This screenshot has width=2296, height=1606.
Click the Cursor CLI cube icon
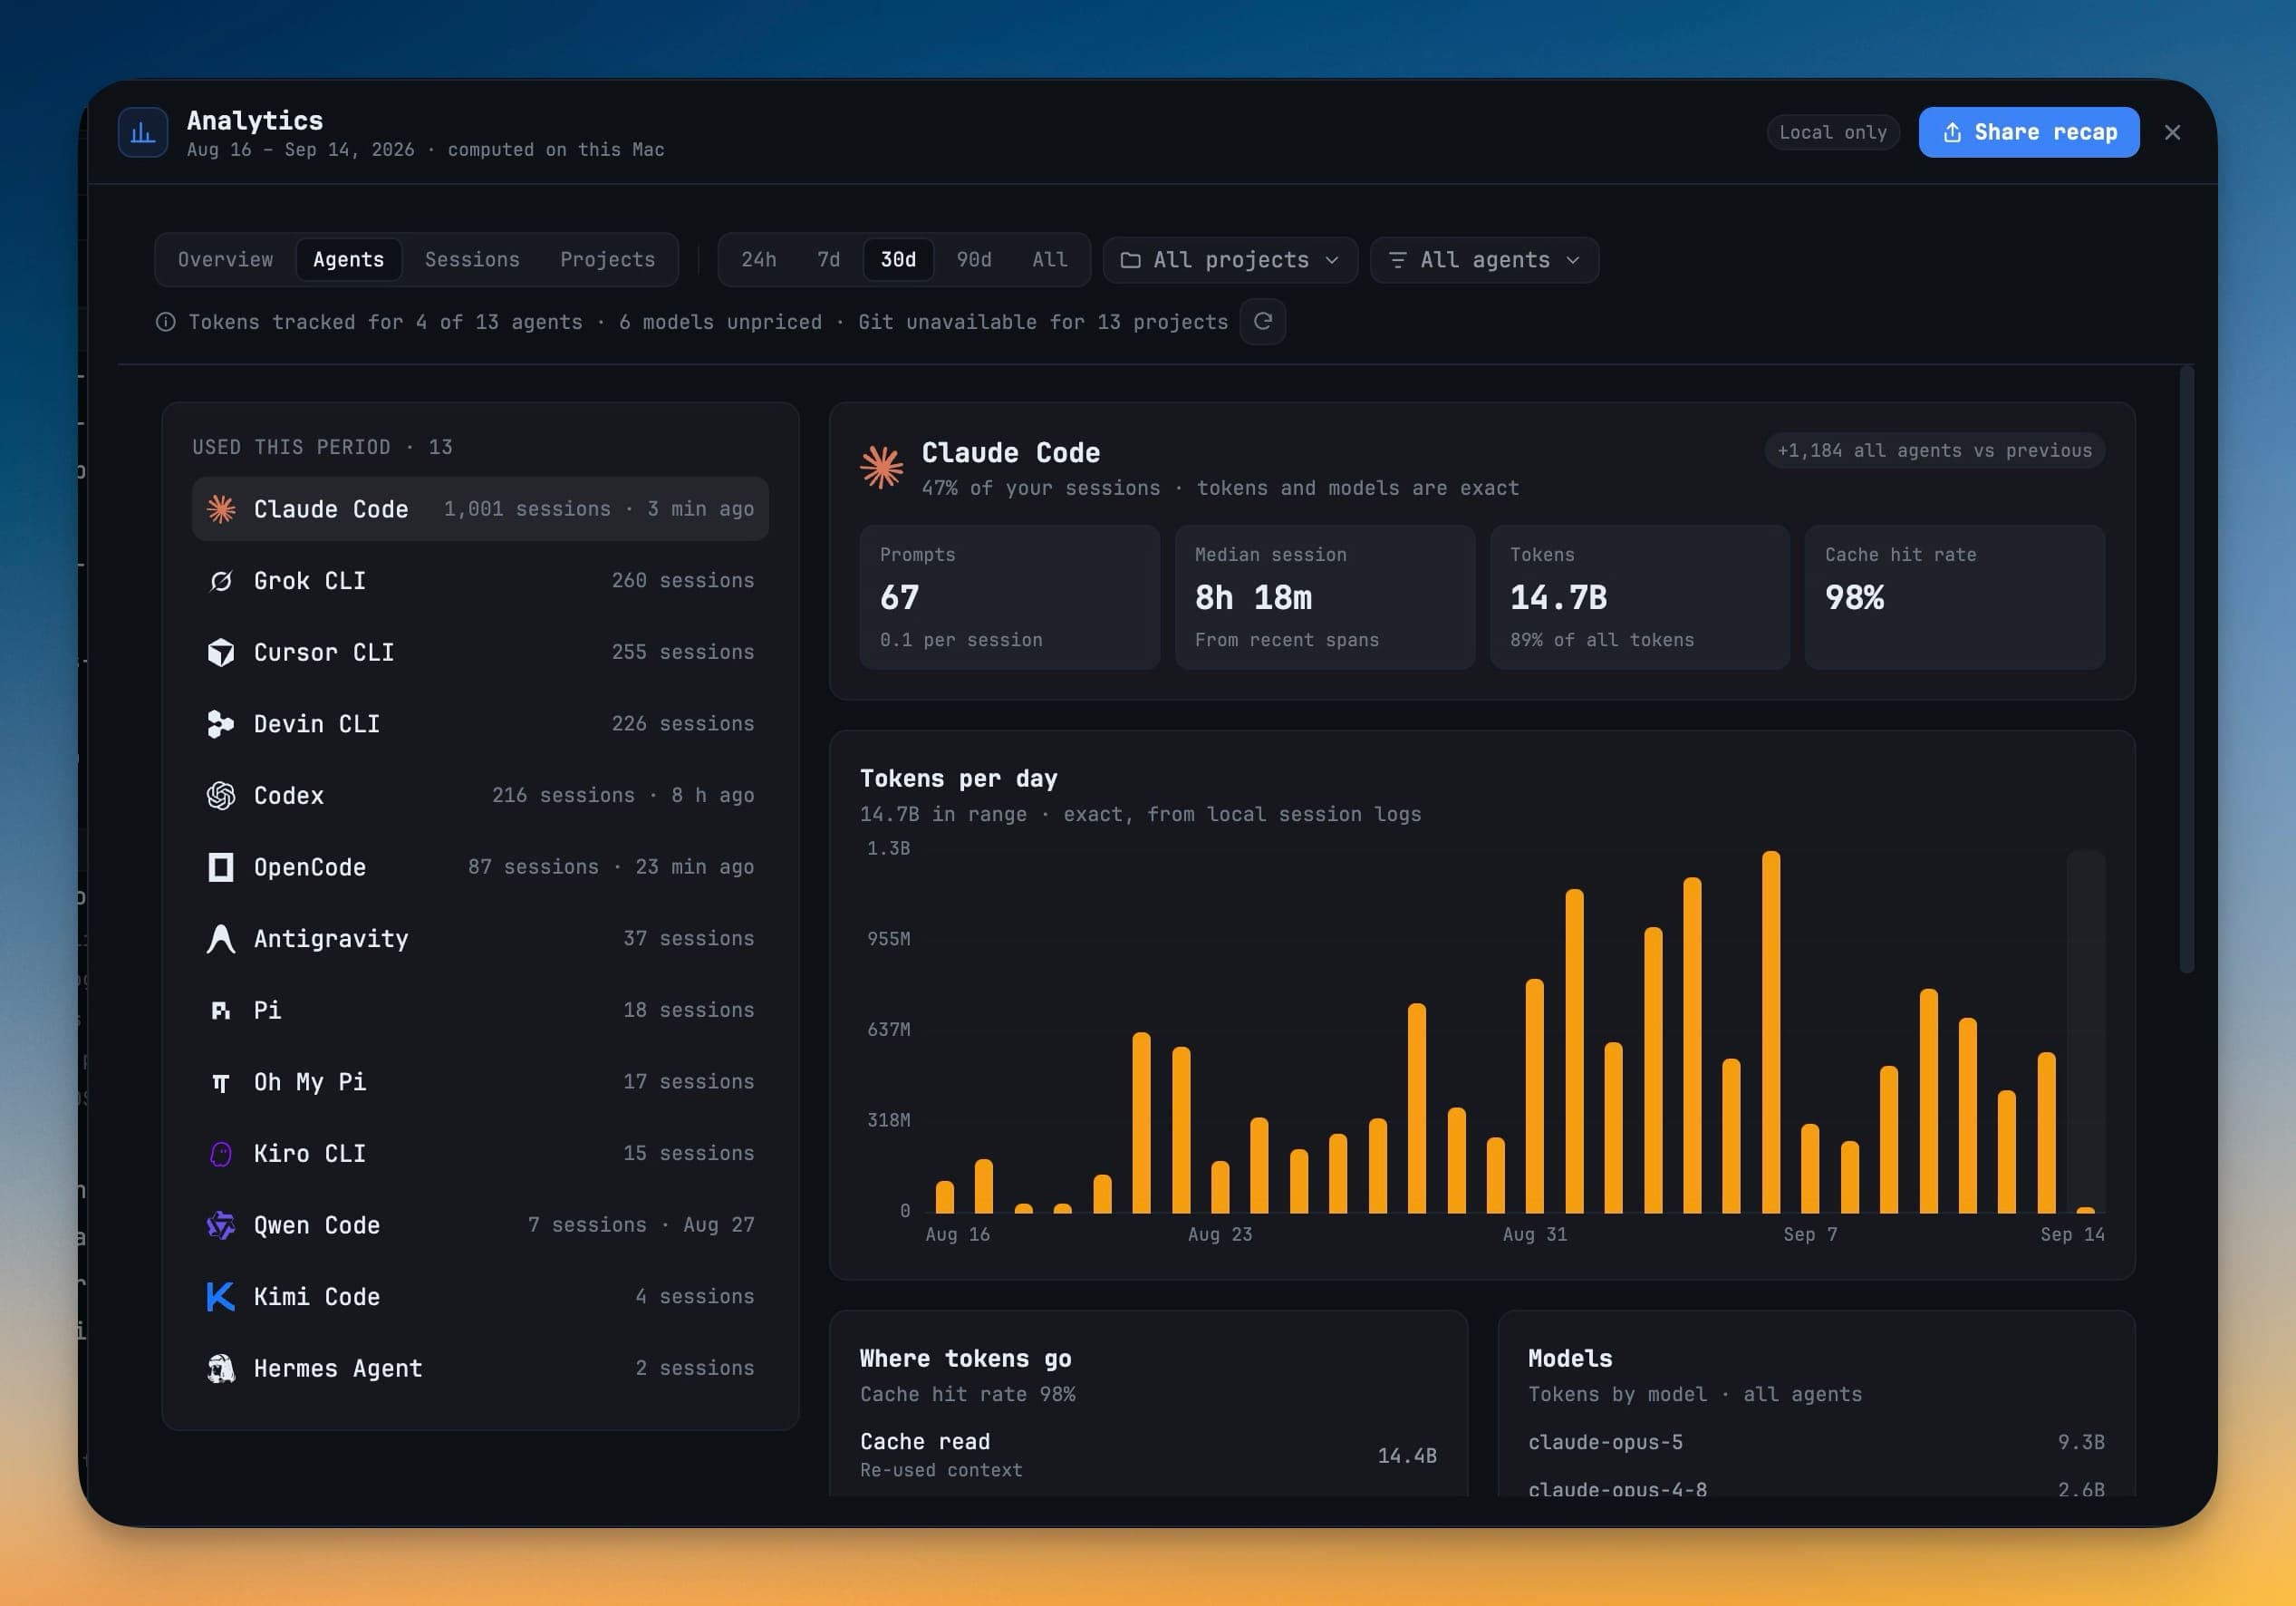tap(221, 653)
